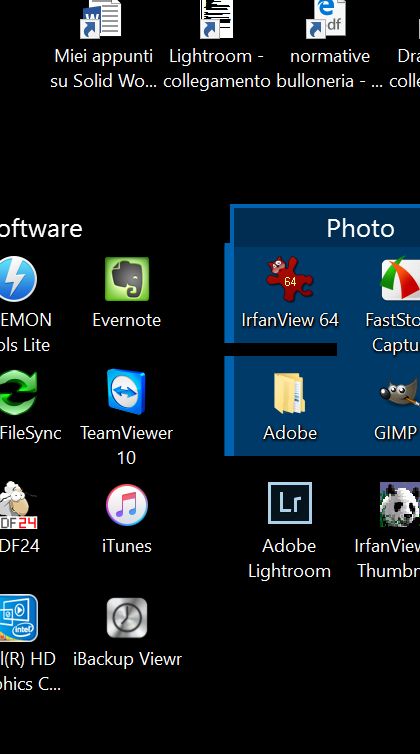
Task: Open the iTunes icon
Action: click(127, 505)
